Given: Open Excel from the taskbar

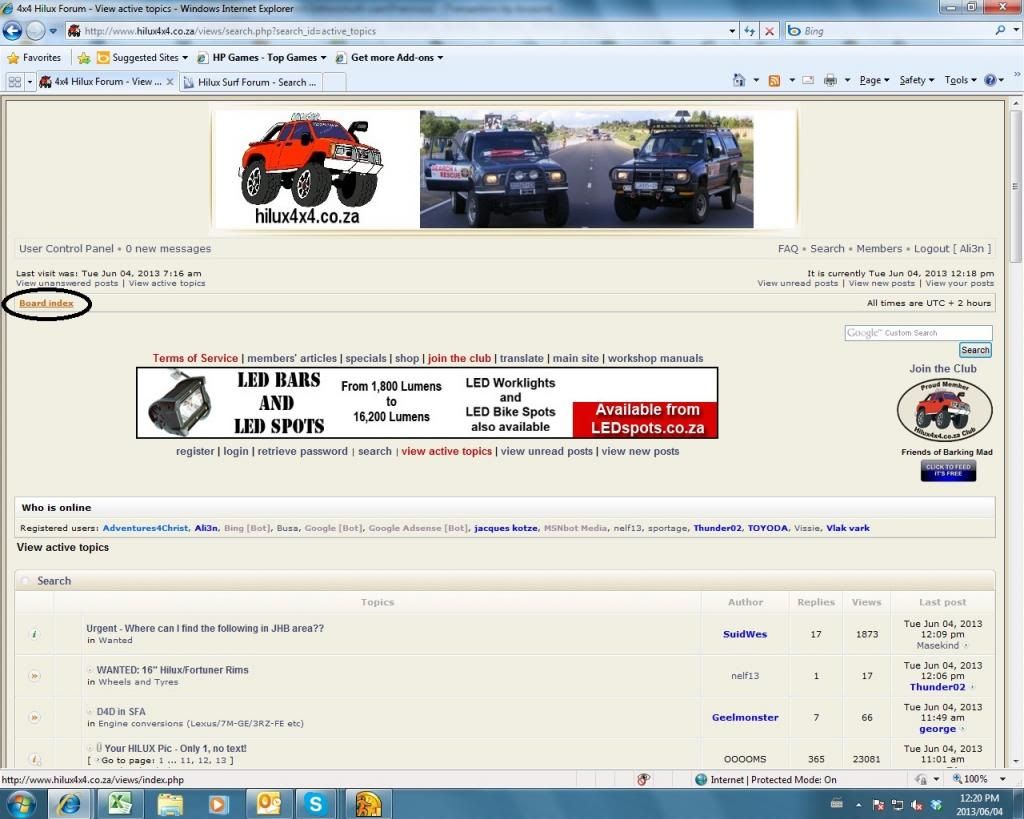Looking at the screenshot, I should pyautogui.click(x=120, y=804).
